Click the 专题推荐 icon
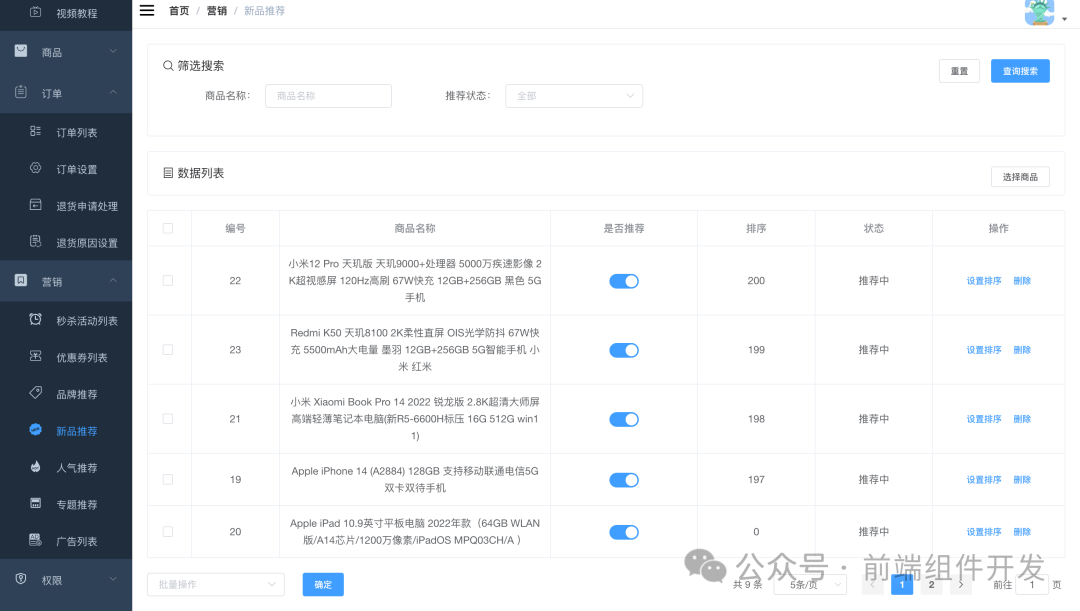The height and width of the screenshot is (611, 1080). [x=36, y=503]
